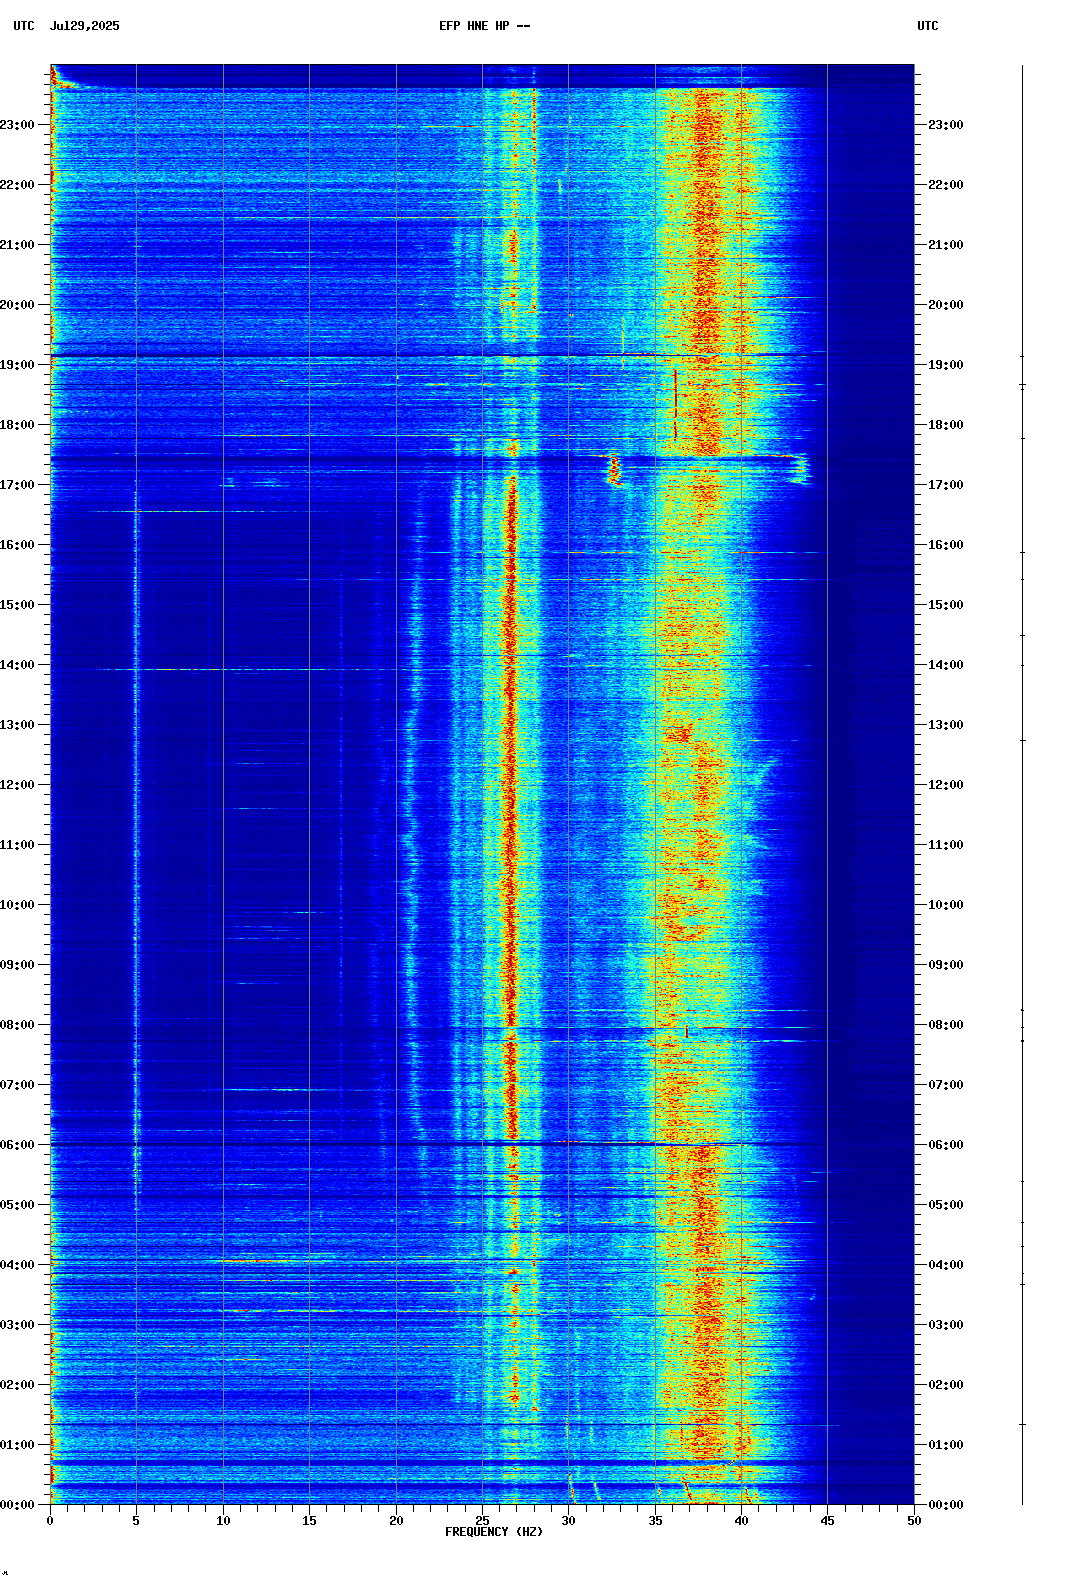The width and height of the screenshot is (1066, 1584).
Task: Select the 21:00 label on the right axis
Action: [946, 245]
